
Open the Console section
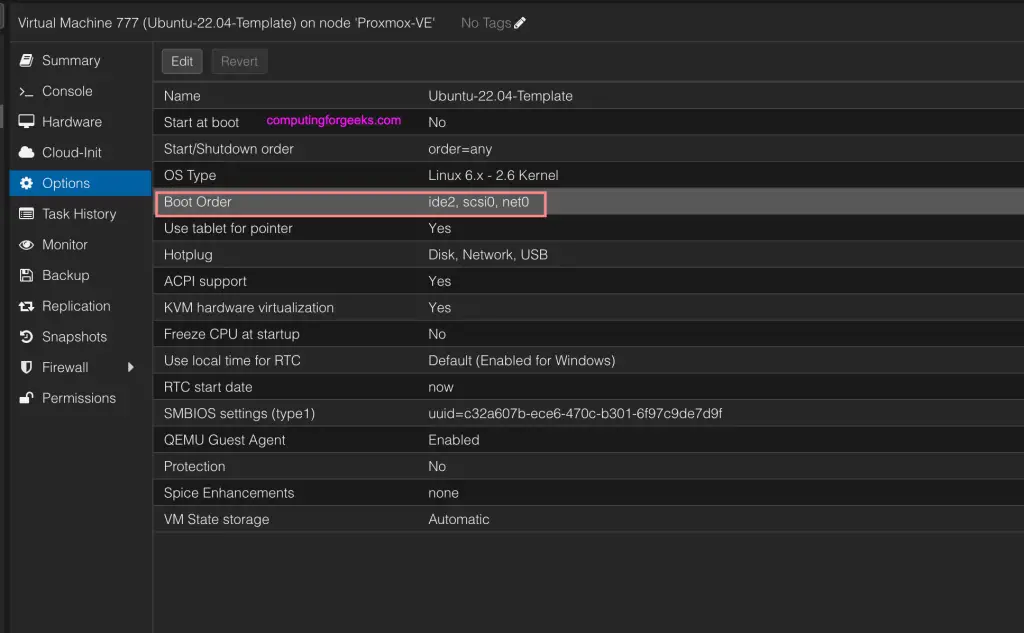tap(80, 91)
